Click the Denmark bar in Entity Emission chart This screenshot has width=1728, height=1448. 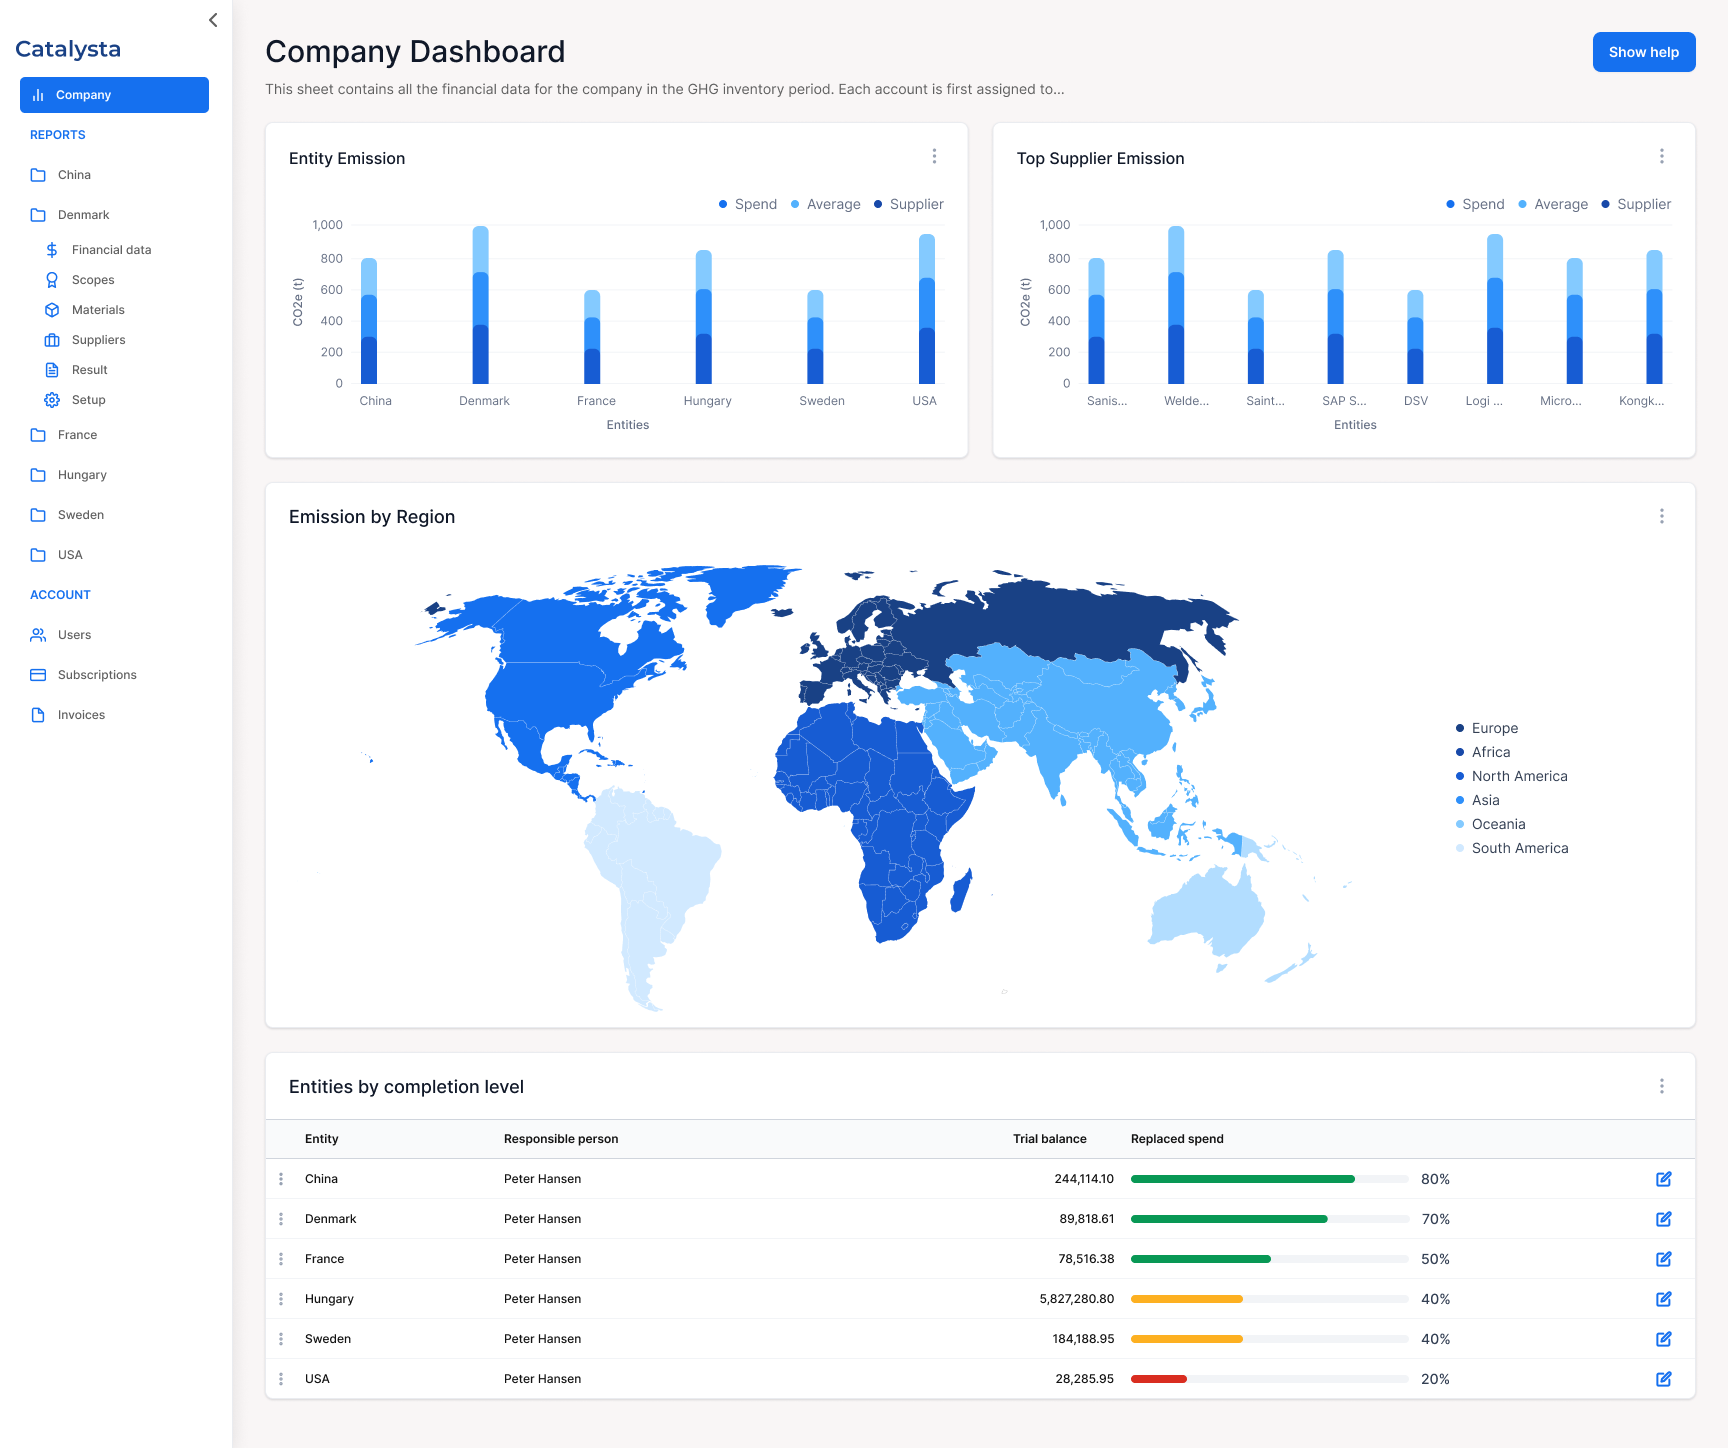coord(481,305)
